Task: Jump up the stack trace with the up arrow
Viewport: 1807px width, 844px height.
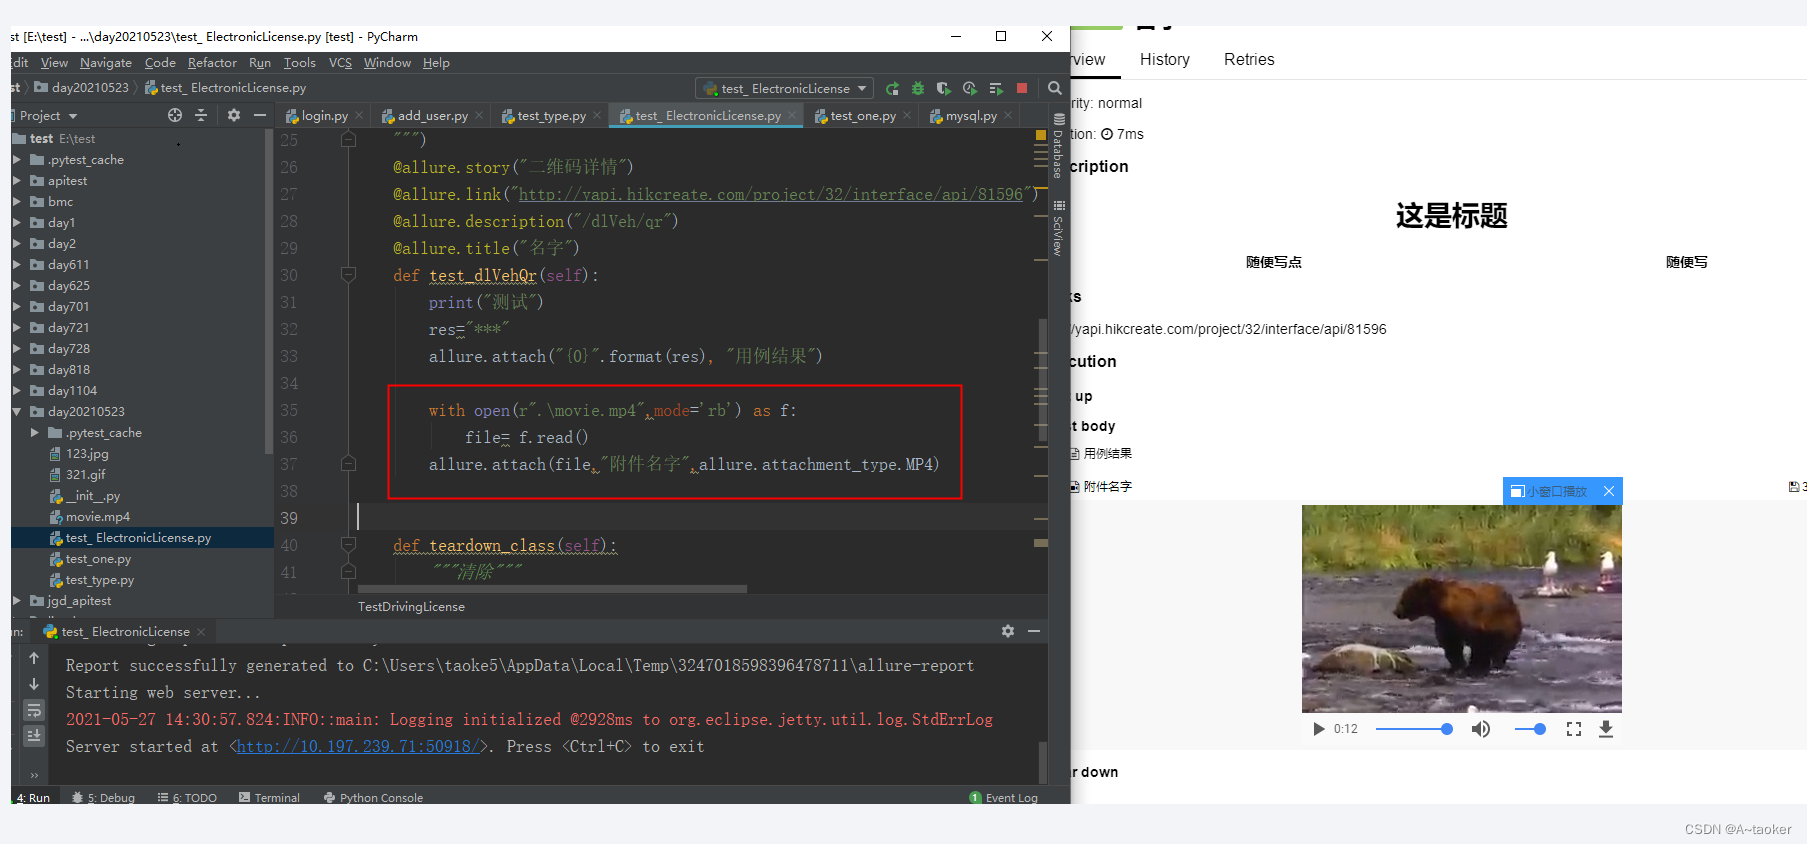Action: [x=34, y=658]
